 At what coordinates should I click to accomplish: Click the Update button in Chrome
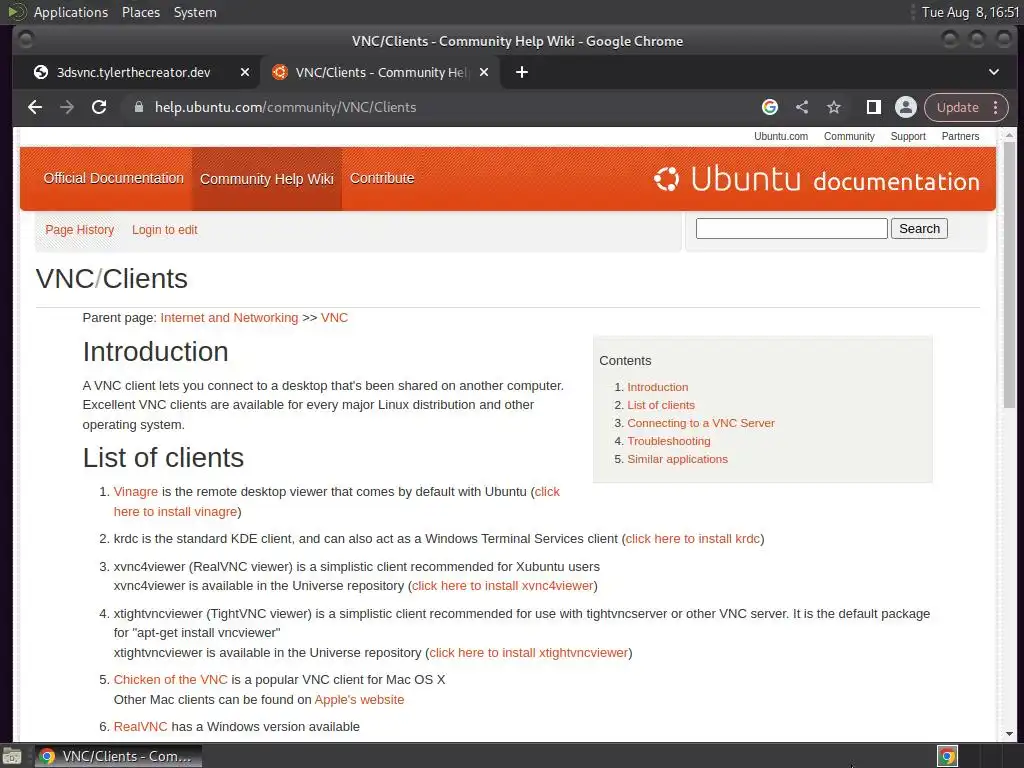click(957, 107)
